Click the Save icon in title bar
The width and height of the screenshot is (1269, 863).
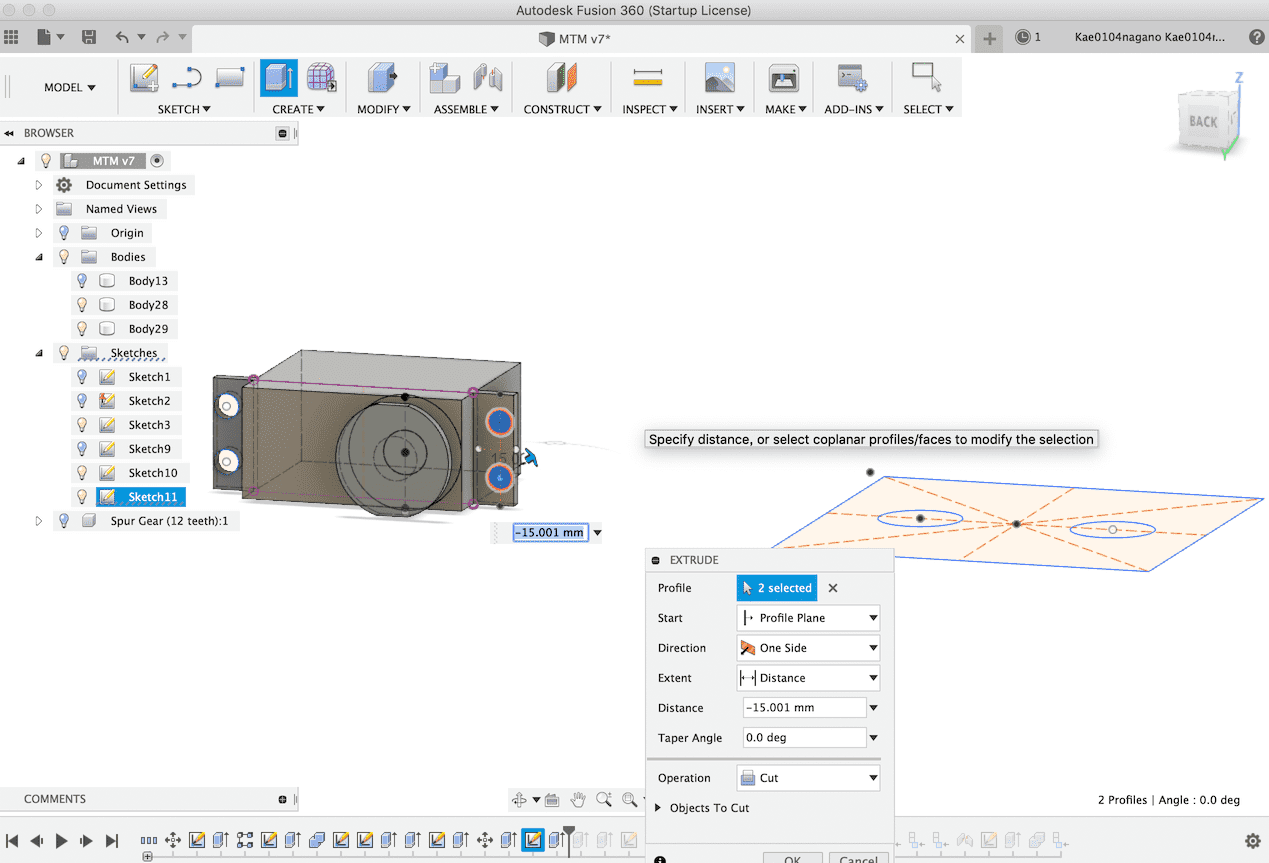point(89,37)
